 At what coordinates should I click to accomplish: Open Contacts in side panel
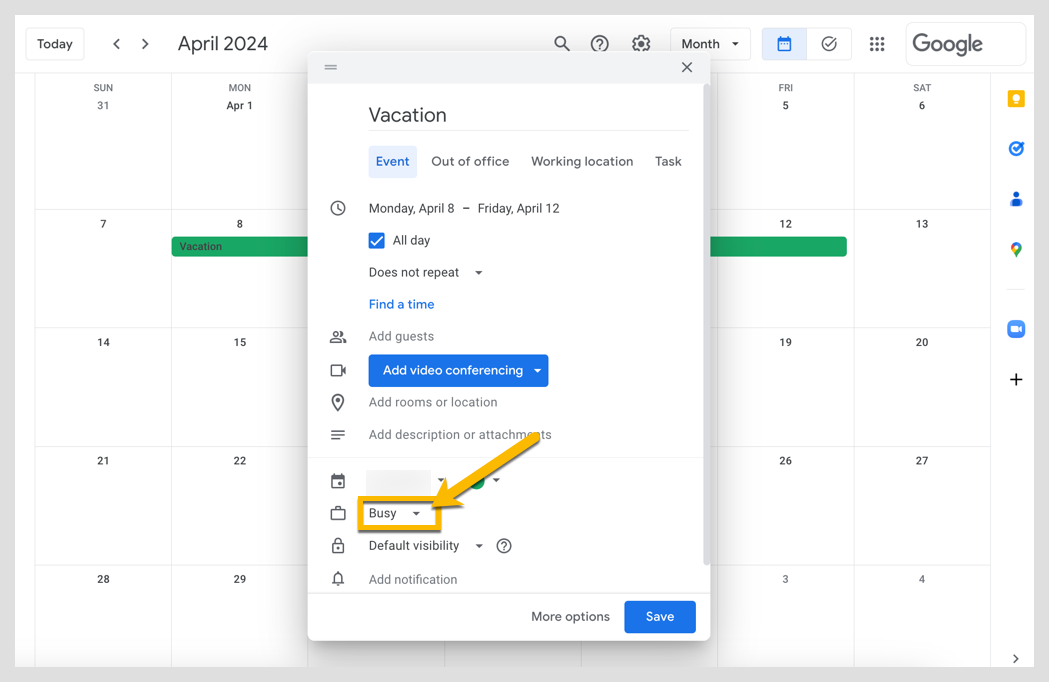click(x=1016, y=199)
